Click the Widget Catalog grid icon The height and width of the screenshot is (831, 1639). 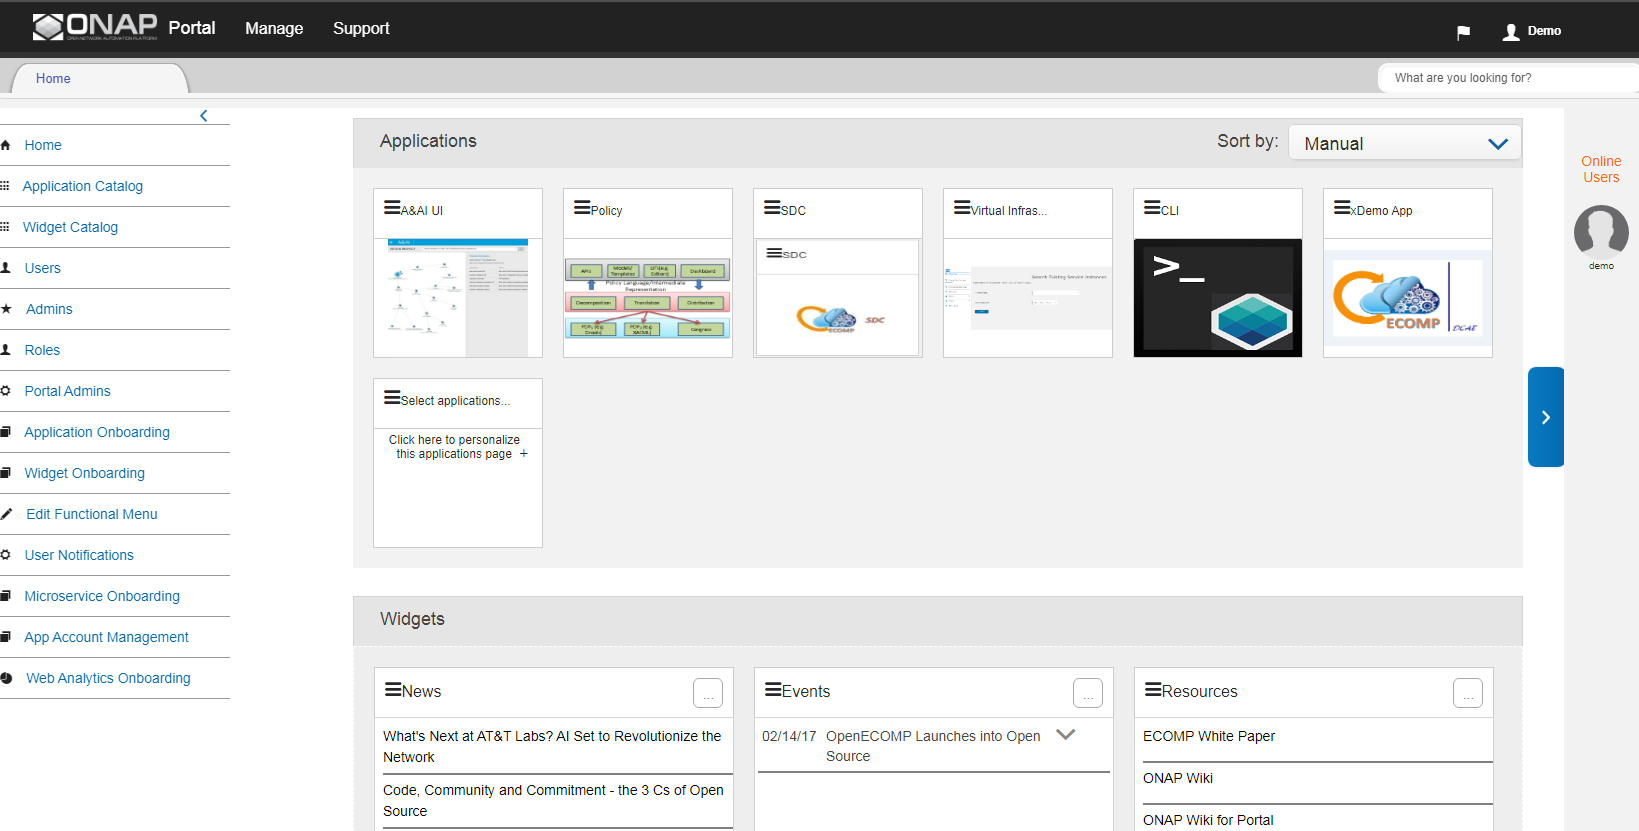pos(5,227)
